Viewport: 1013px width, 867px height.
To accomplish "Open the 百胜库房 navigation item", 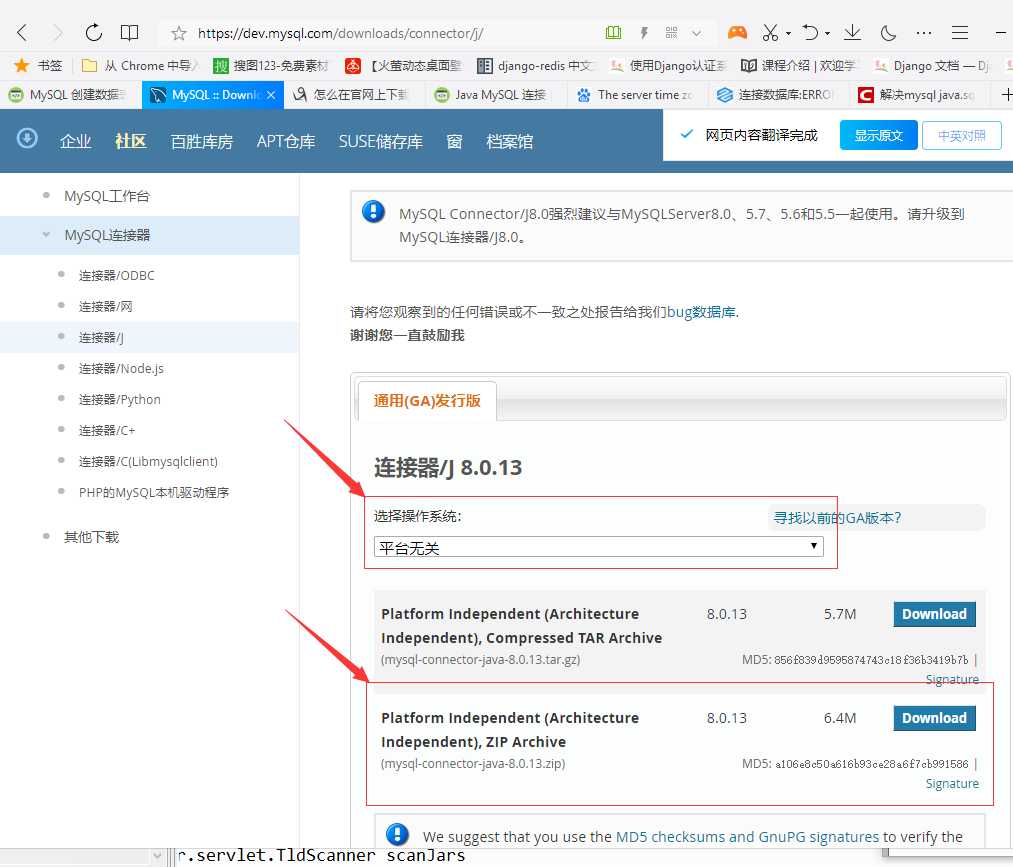I will click(x=202, y=141).
